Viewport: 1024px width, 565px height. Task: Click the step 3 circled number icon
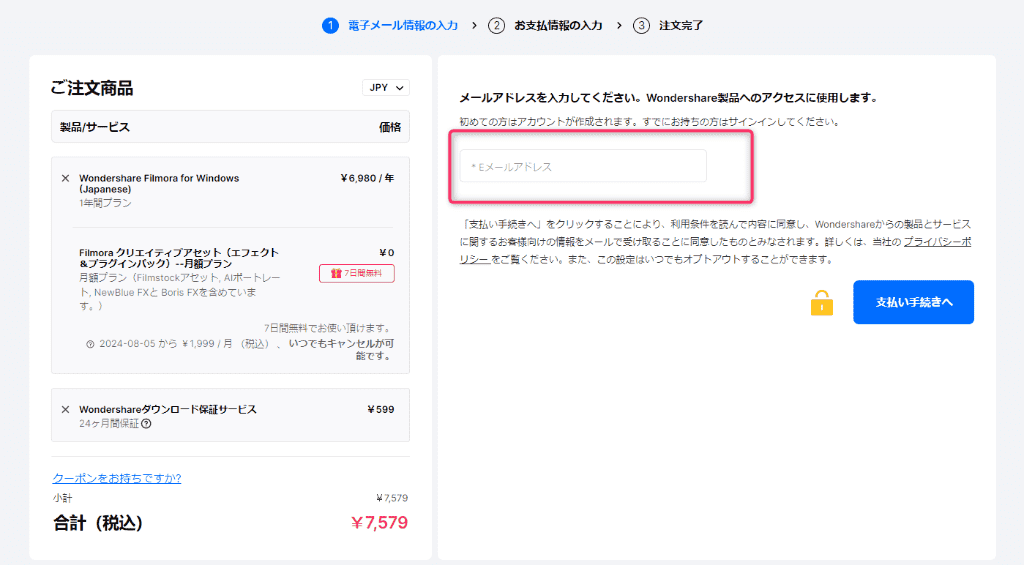[x=641, y=25]
